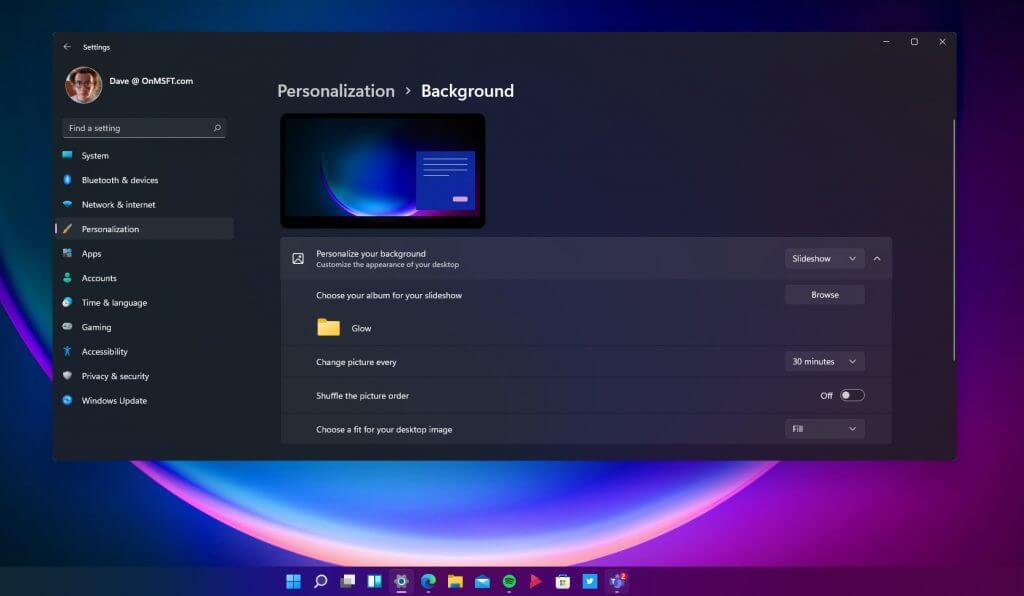The image size is (1024, 596).
Task: Open the Fill desktop image fit dropdown
Action: click(x=823, y=428)
